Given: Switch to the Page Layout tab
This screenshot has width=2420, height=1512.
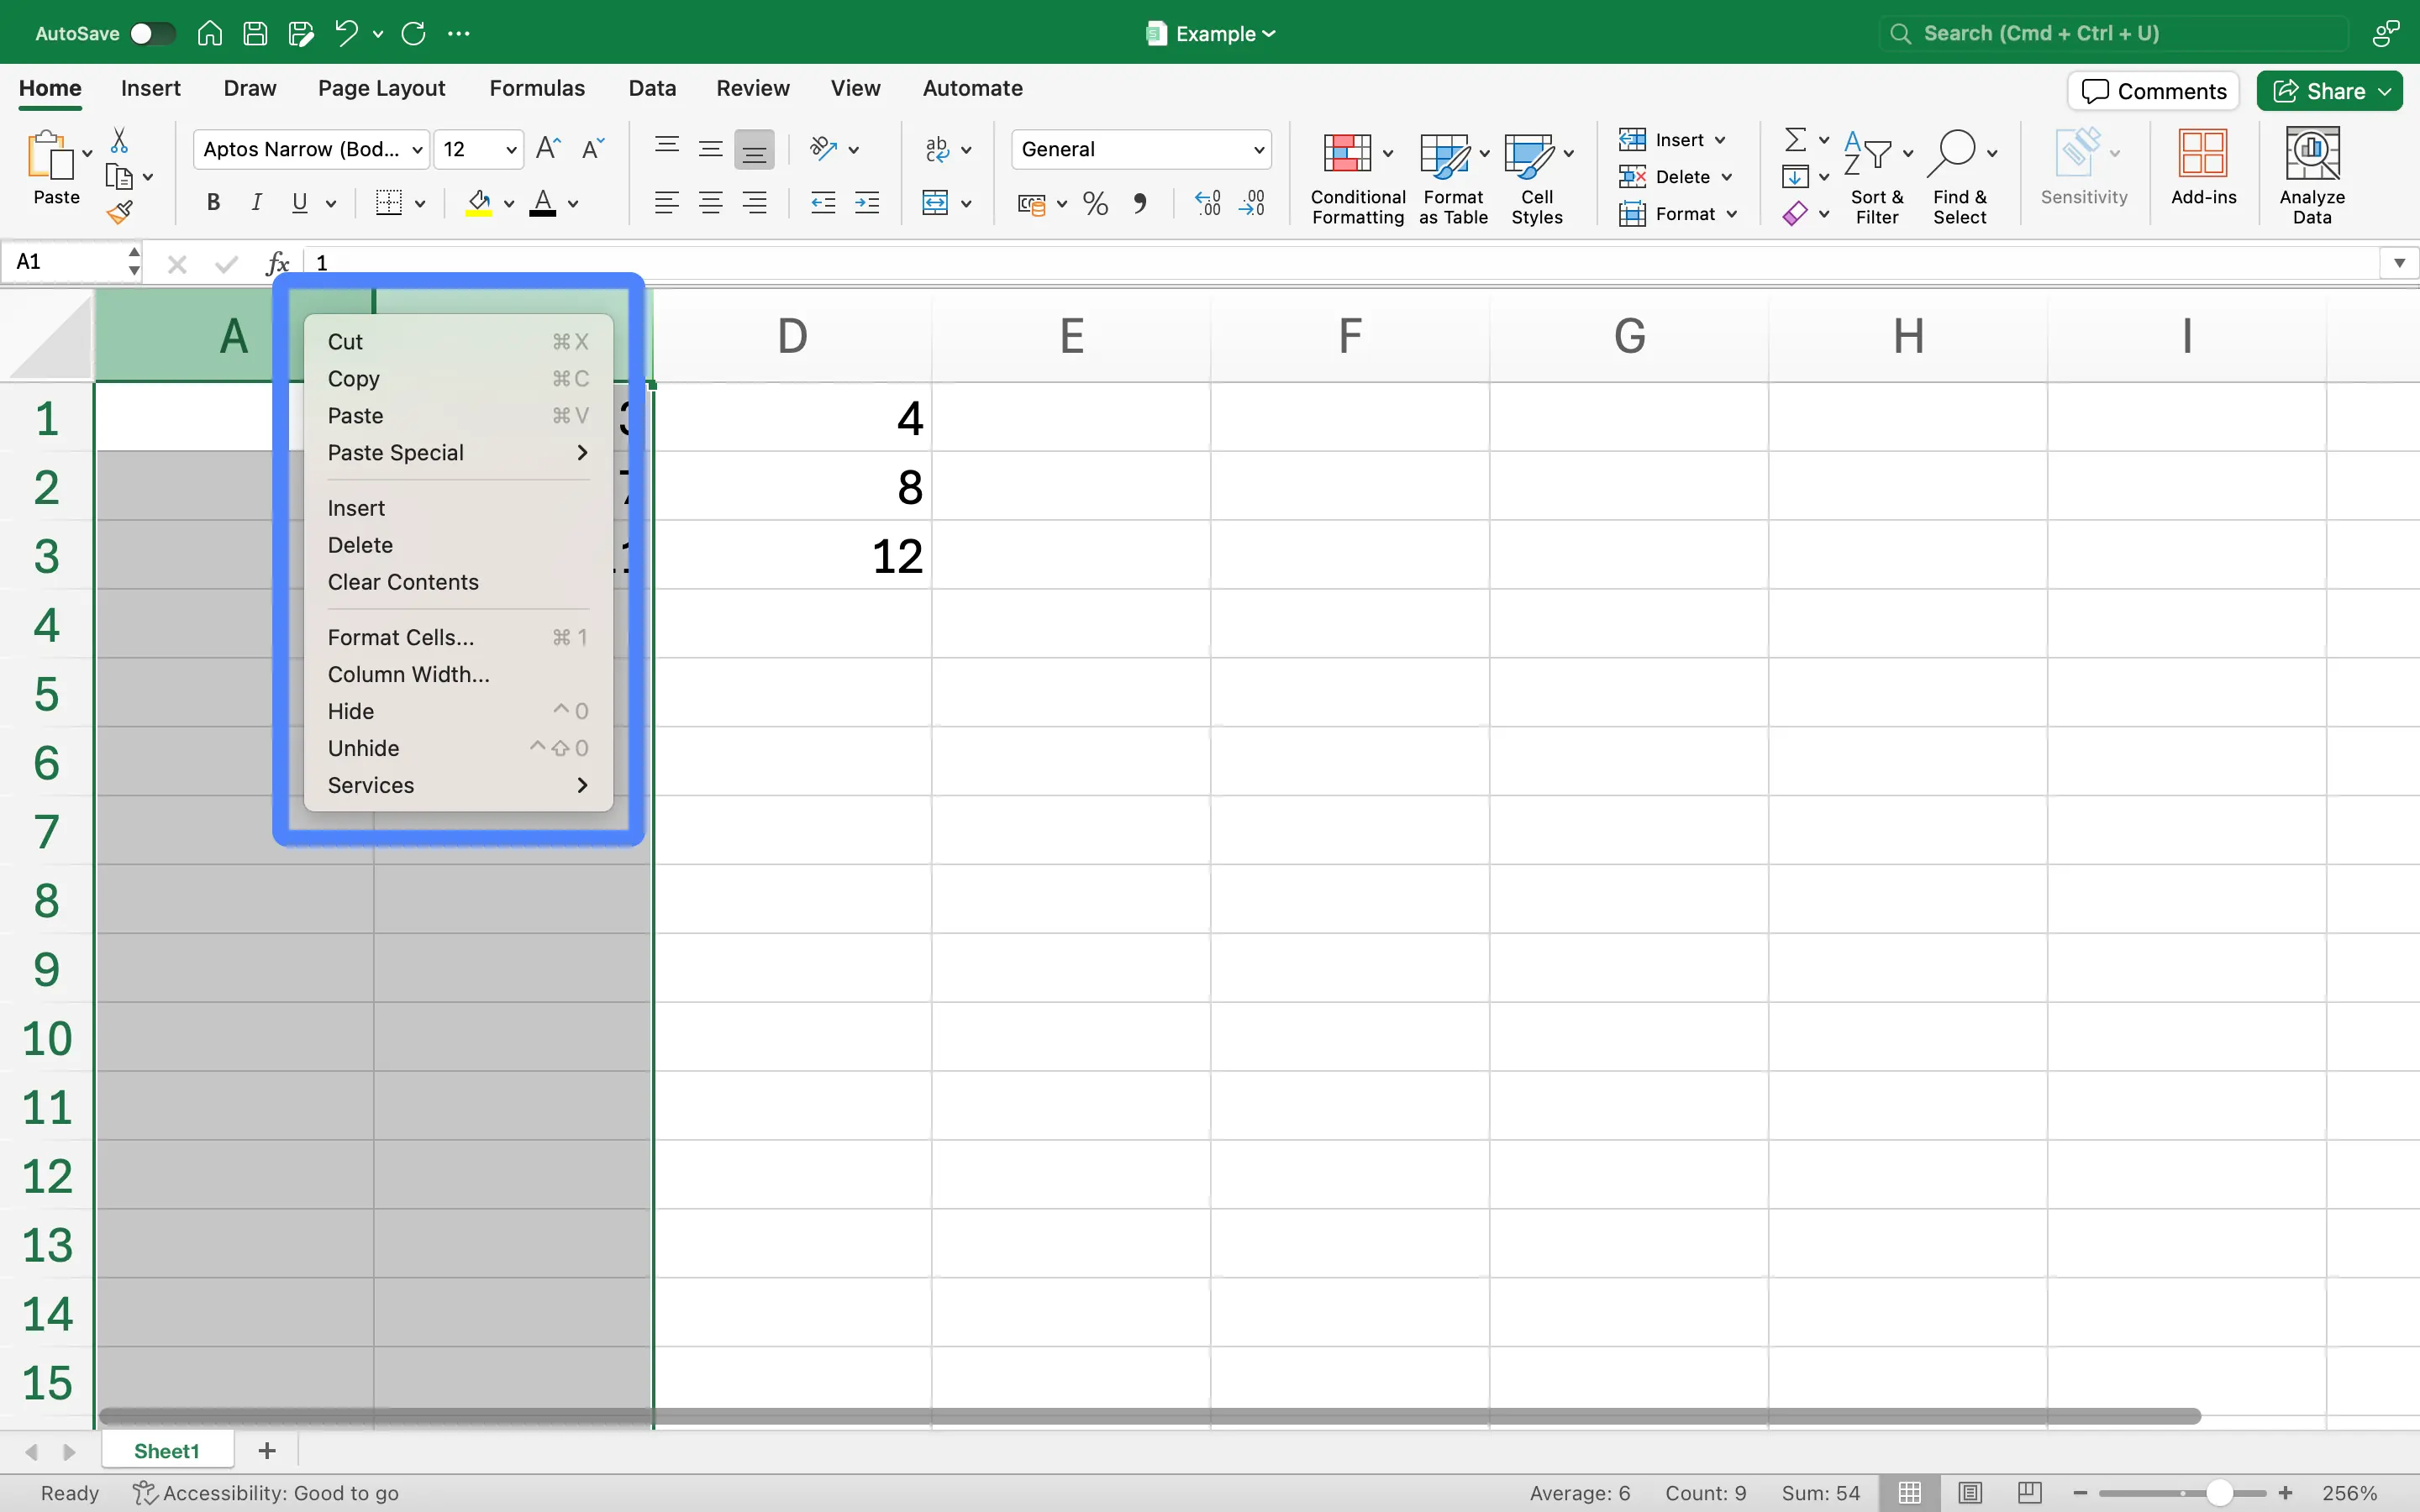Looking at the screenshot, I should click(381, 88).
